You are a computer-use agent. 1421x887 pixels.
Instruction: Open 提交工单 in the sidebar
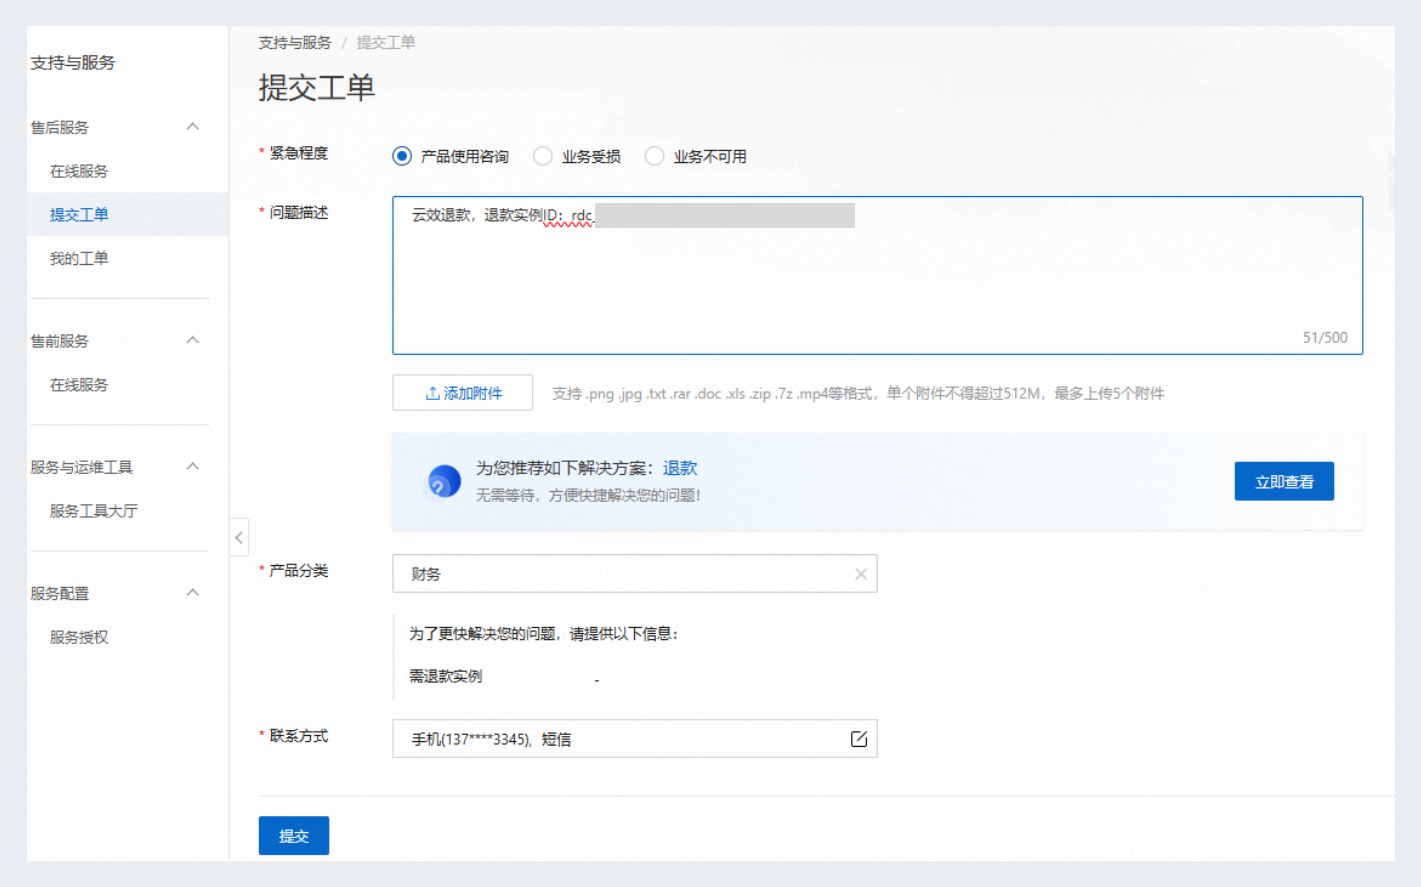click(x=79, y=214)
